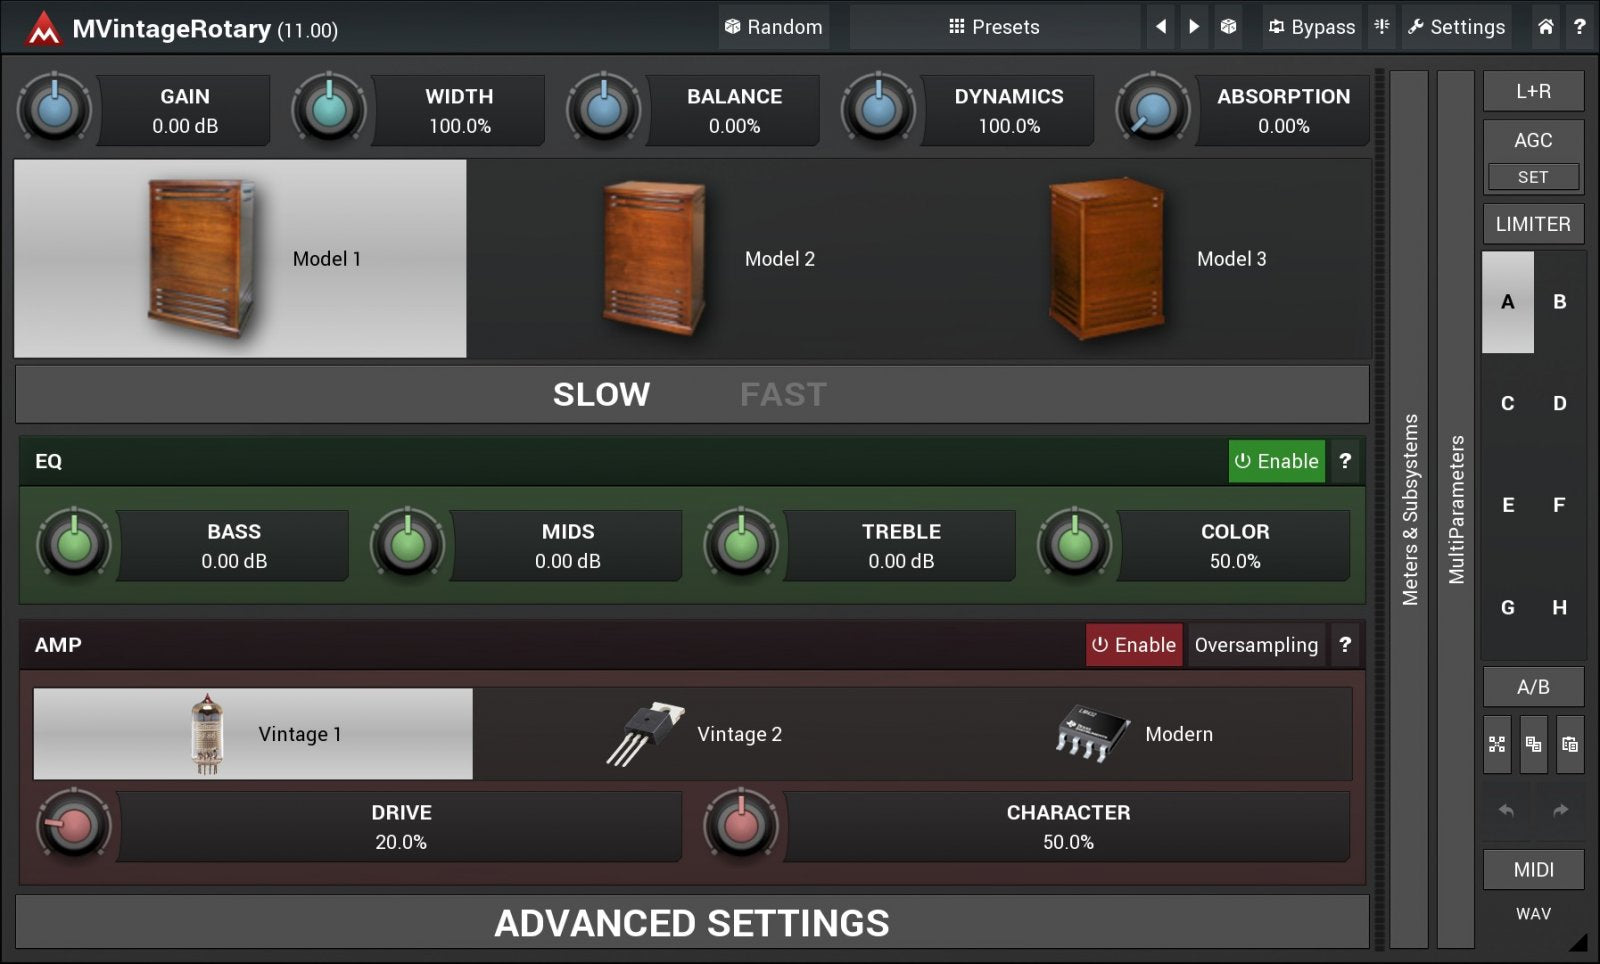Click the paste preset icon
Image resolution: width=1600 pixels, height=964 pixels.
click(1570, 744)
